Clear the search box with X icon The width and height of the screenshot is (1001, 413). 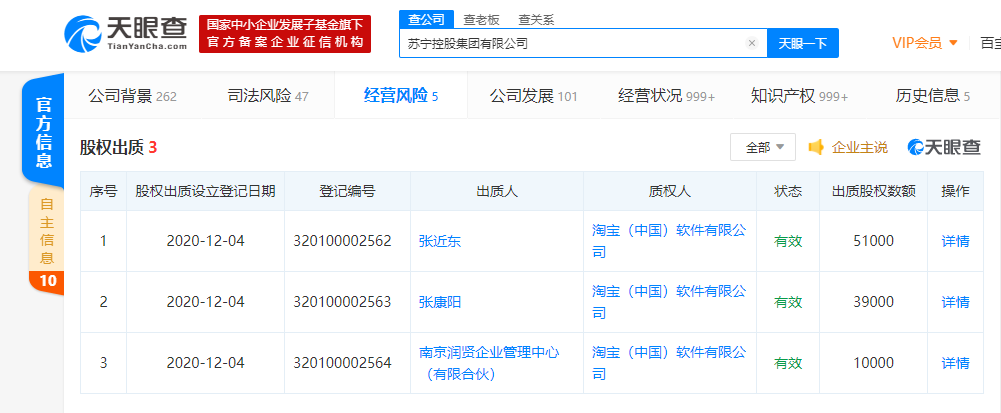coord(752,43)
